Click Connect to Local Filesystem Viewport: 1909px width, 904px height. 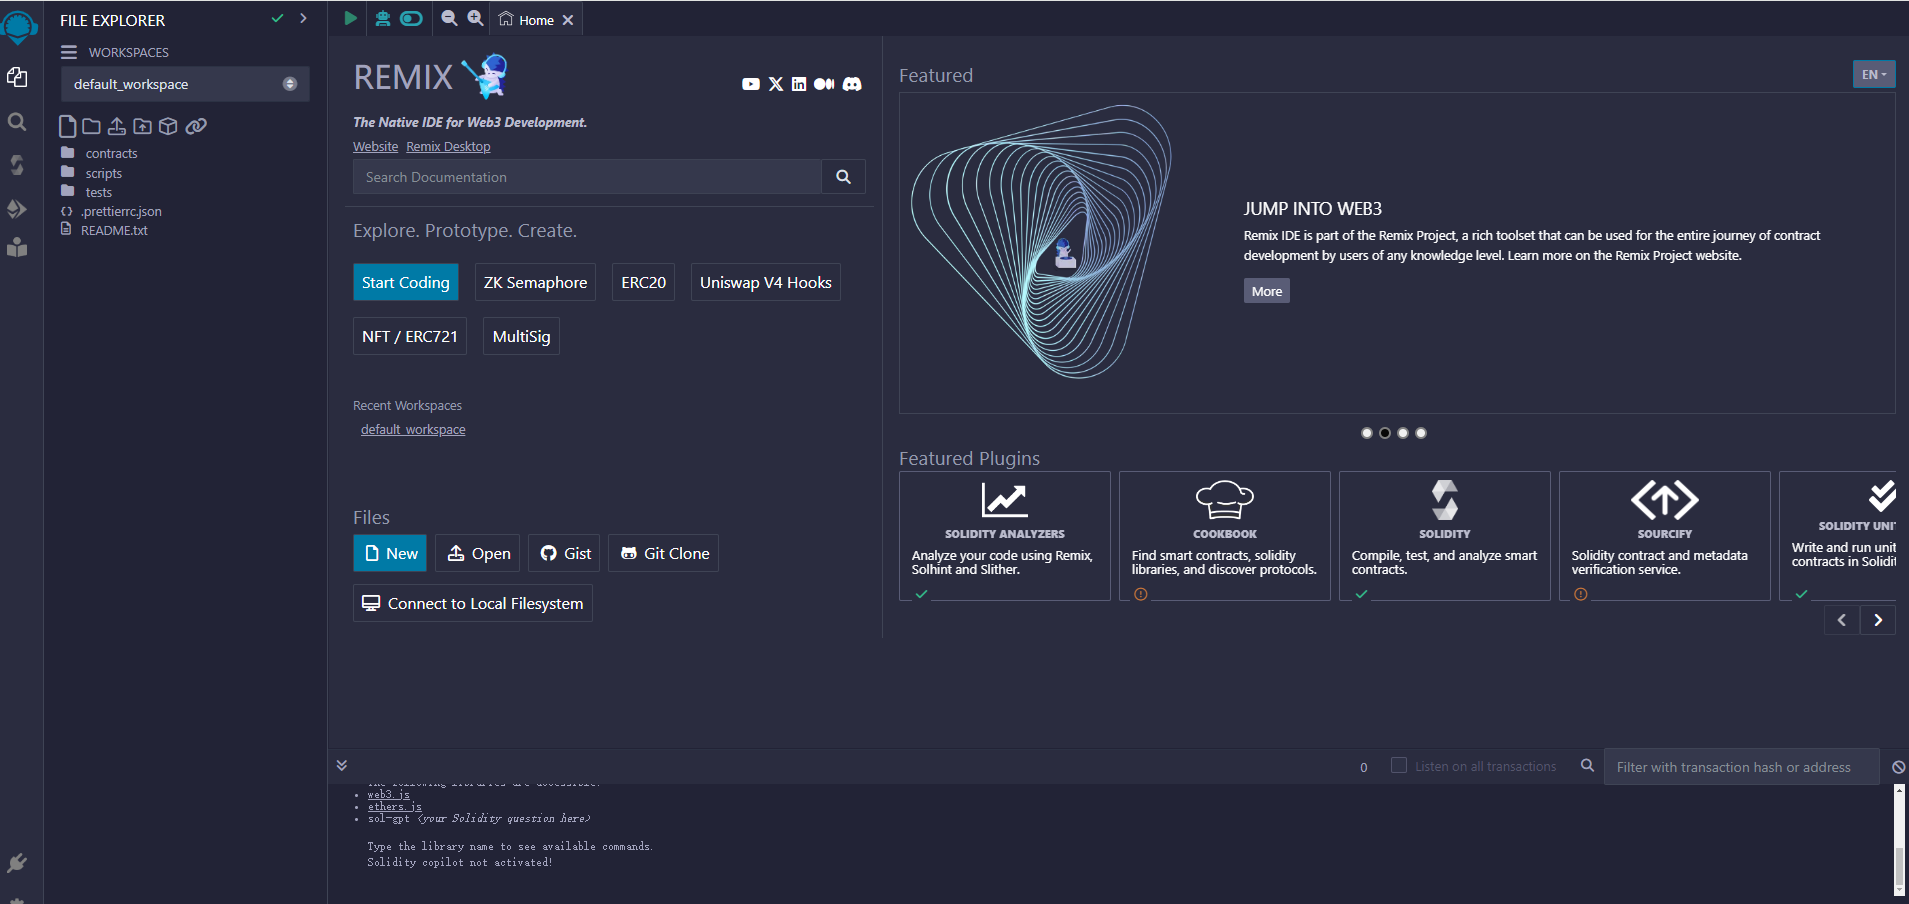click(473, 603)
